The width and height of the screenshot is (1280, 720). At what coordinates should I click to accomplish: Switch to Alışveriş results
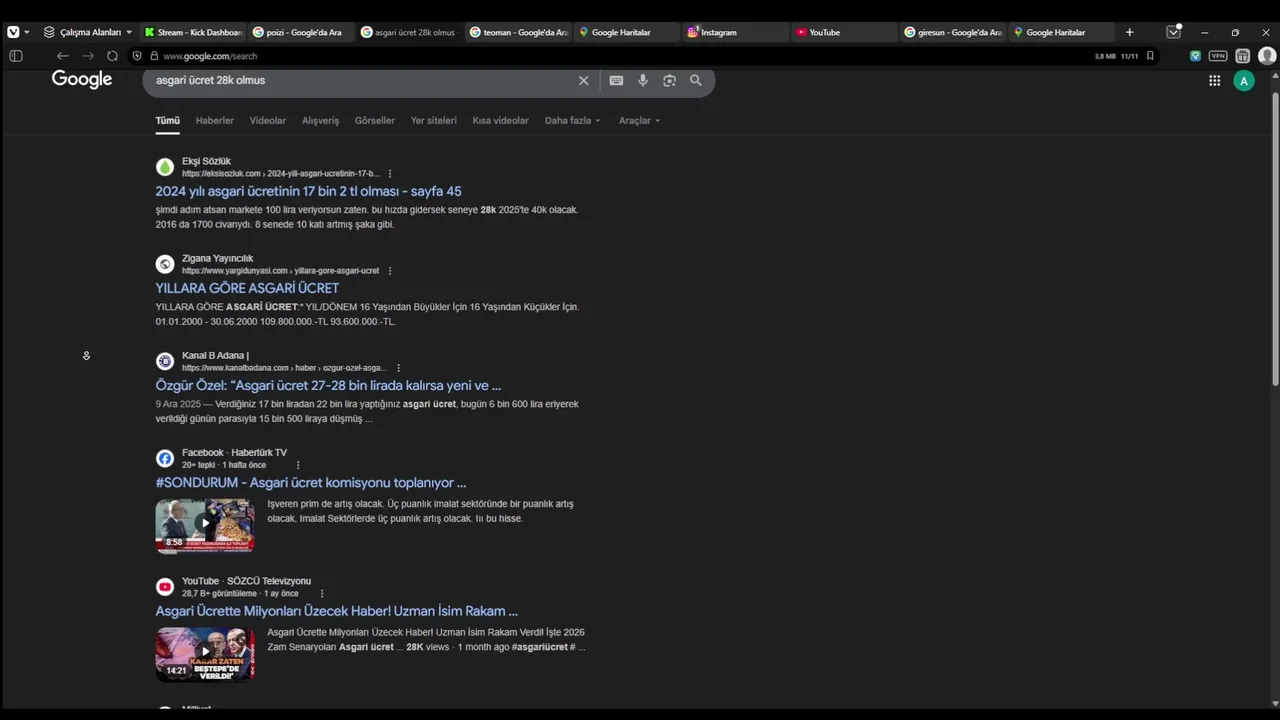[320, 121]
